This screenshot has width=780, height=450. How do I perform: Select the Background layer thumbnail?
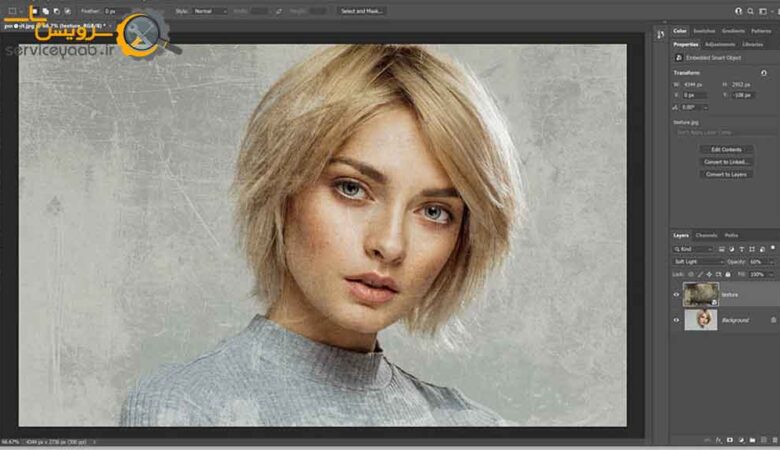point(700,320)
